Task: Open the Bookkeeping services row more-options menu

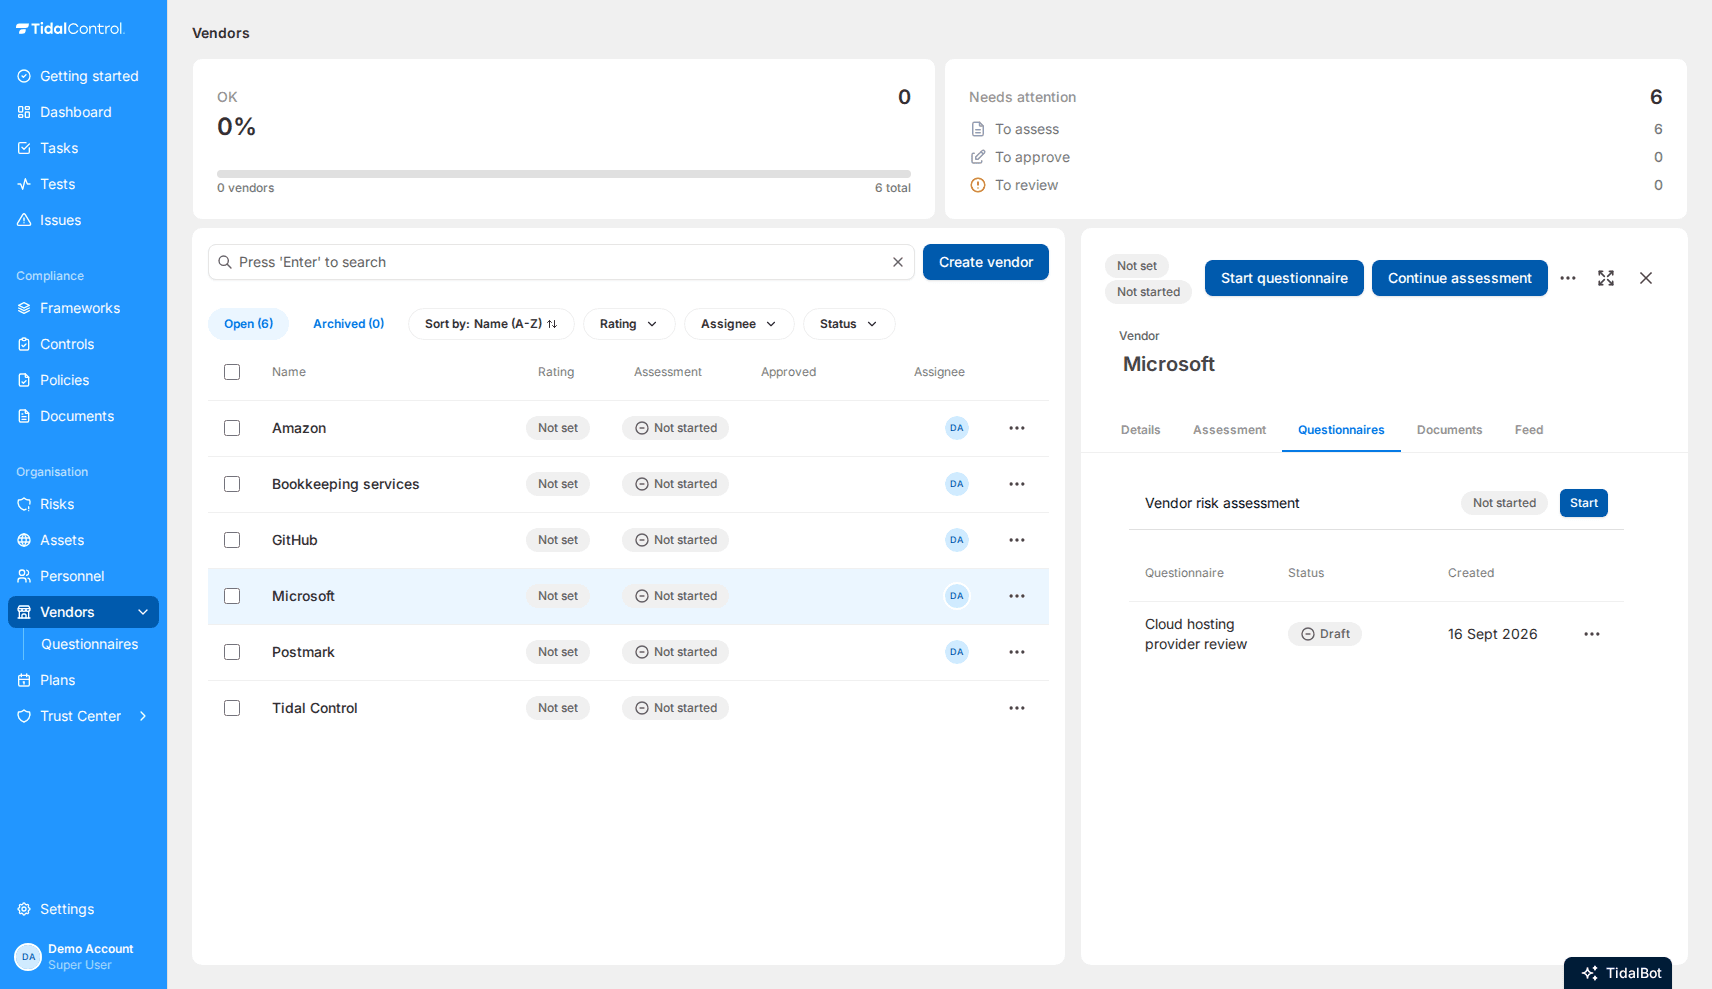Action: [1017, 484]
